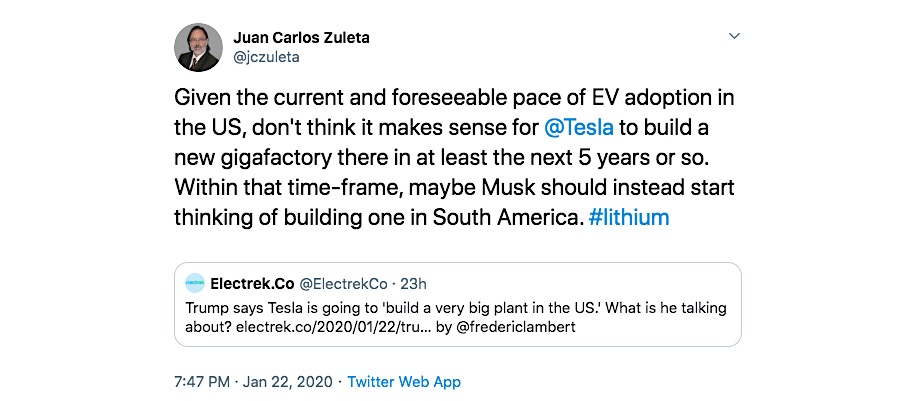Open Juan Carlos Zuleta's profile picture
This screenshot has width=899, height=401.
pyautogui.click(x=198, y=47)
